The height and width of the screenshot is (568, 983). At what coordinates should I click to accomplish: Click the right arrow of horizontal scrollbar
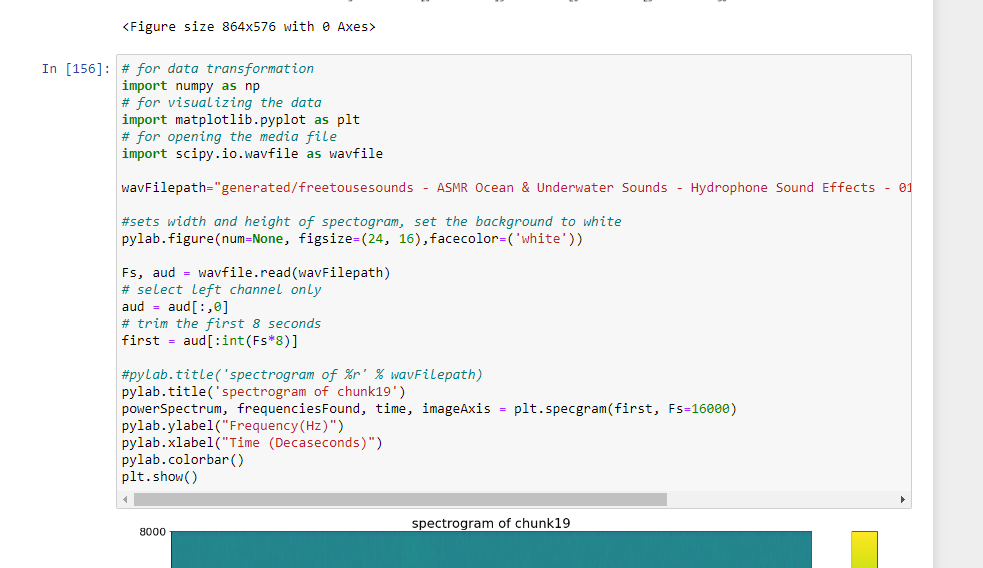tap(903, 500)
